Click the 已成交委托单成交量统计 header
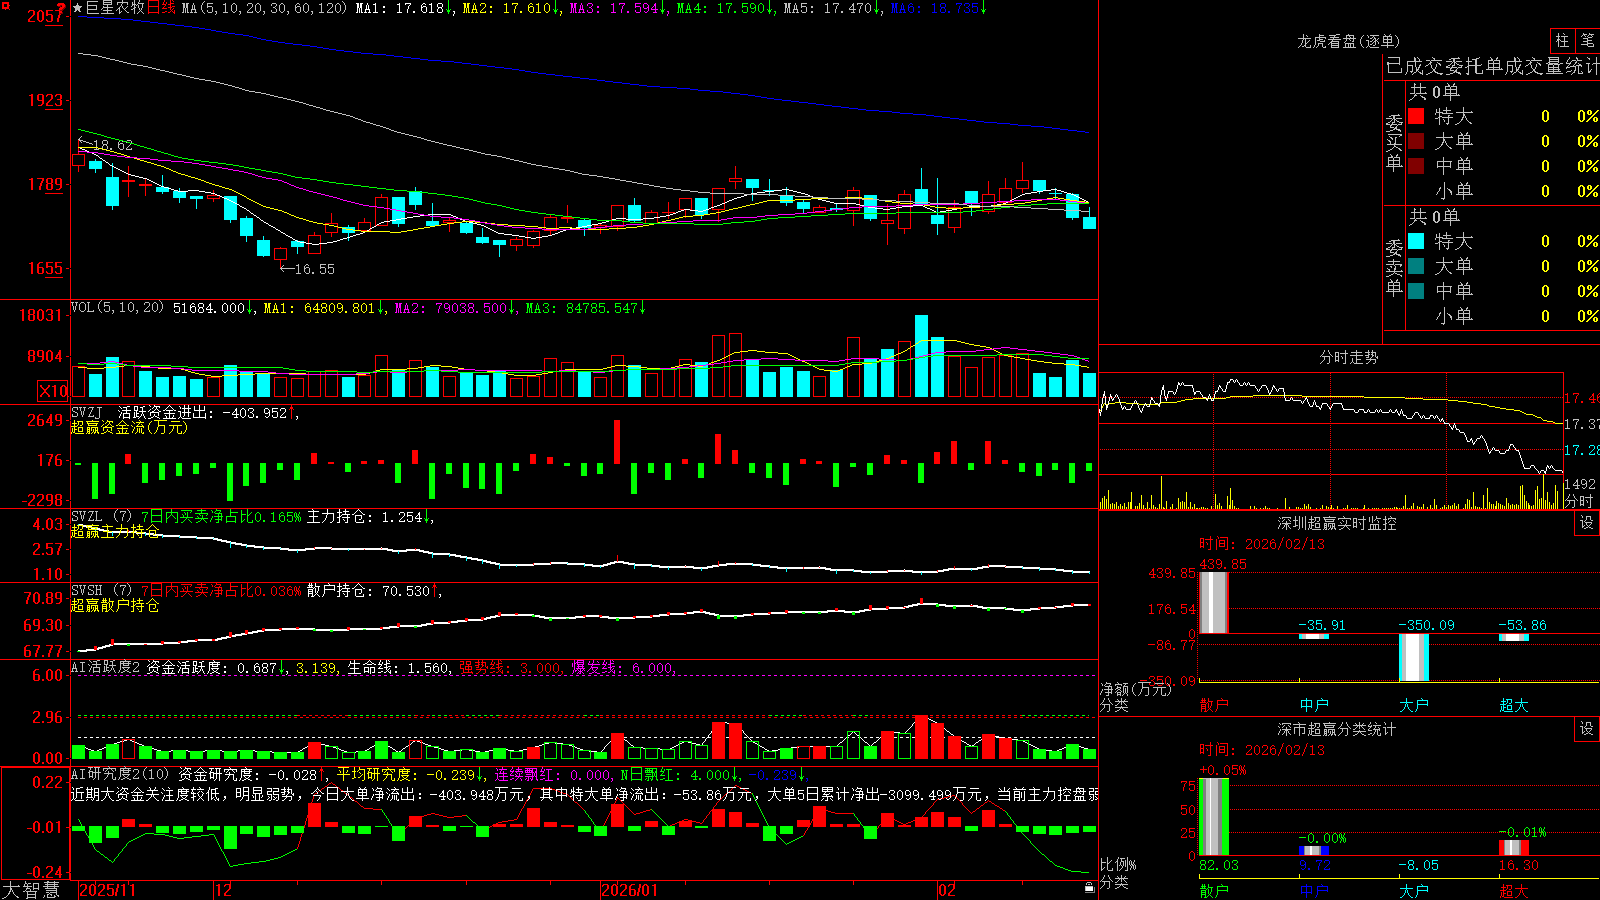Screen dimensions: 1600x900 point(1492,66)
